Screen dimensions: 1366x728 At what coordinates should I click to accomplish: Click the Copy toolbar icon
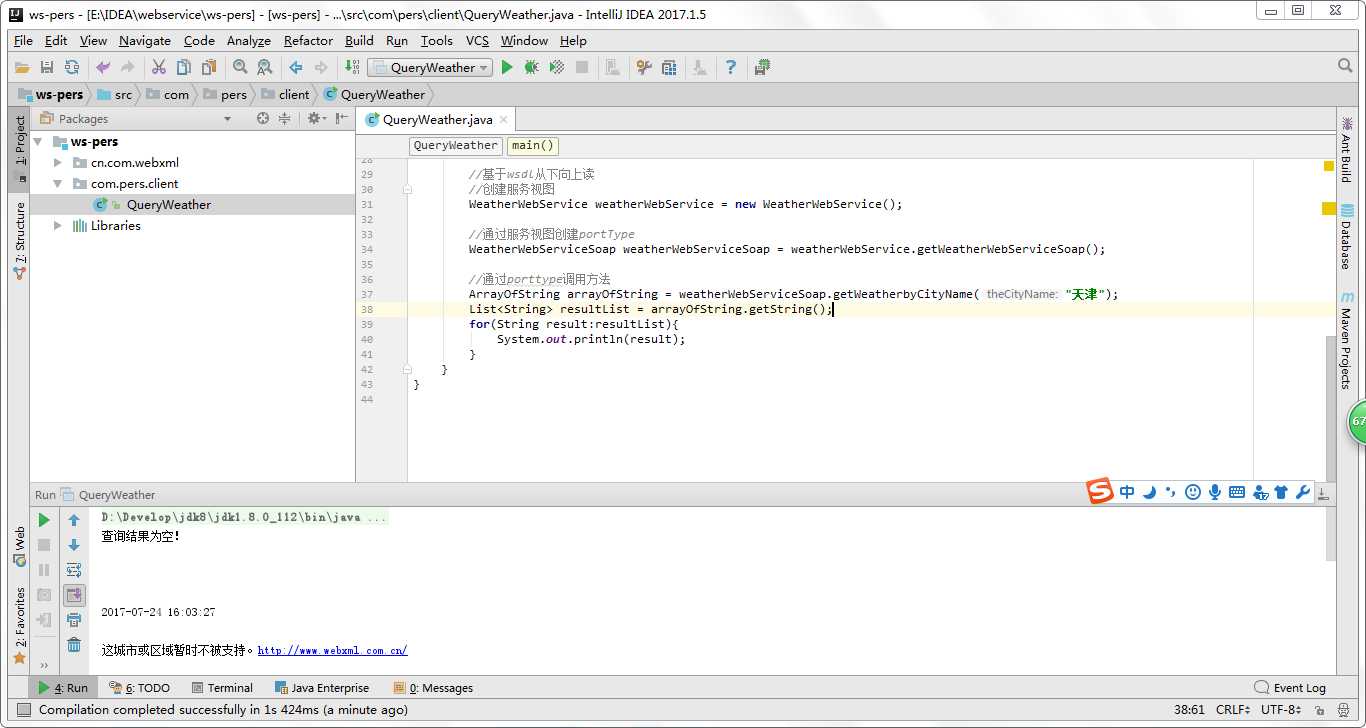[x=184, y=67]
